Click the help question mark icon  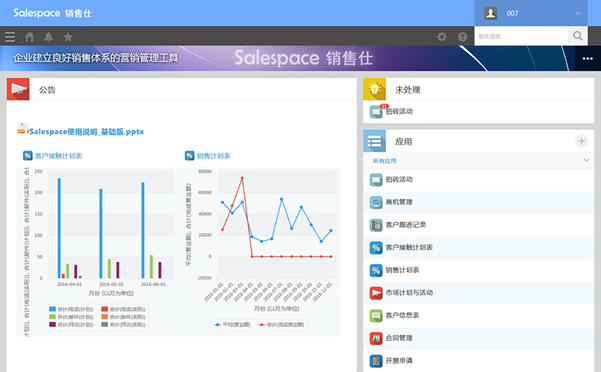coord(463,37)
